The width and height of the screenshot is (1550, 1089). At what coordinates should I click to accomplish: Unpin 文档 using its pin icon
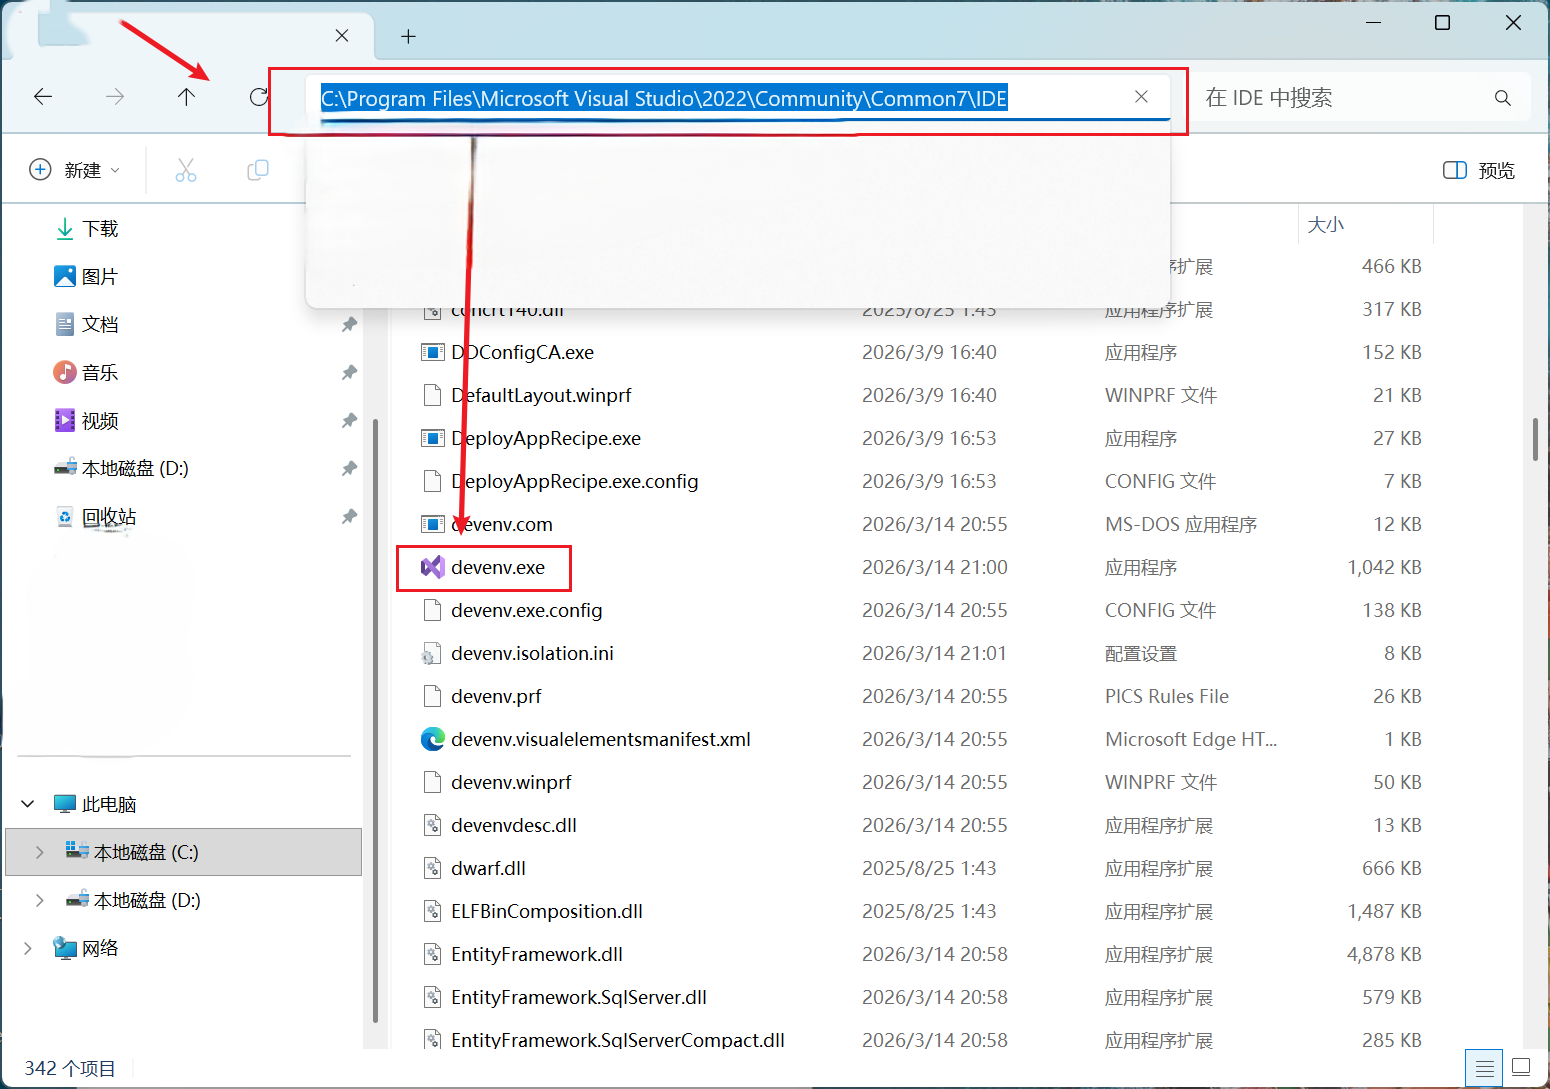click(349, 325)
